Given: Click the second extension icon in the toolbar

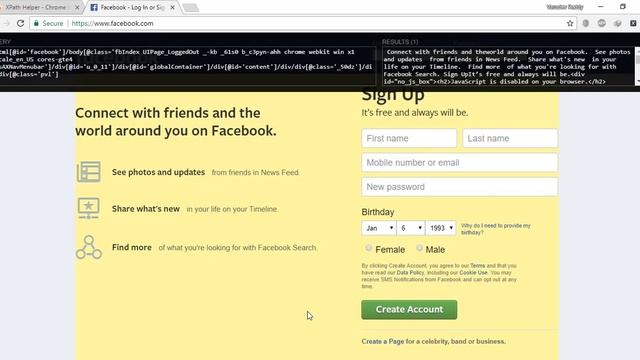Looking at the screenshot, I should tap(602, 23).
